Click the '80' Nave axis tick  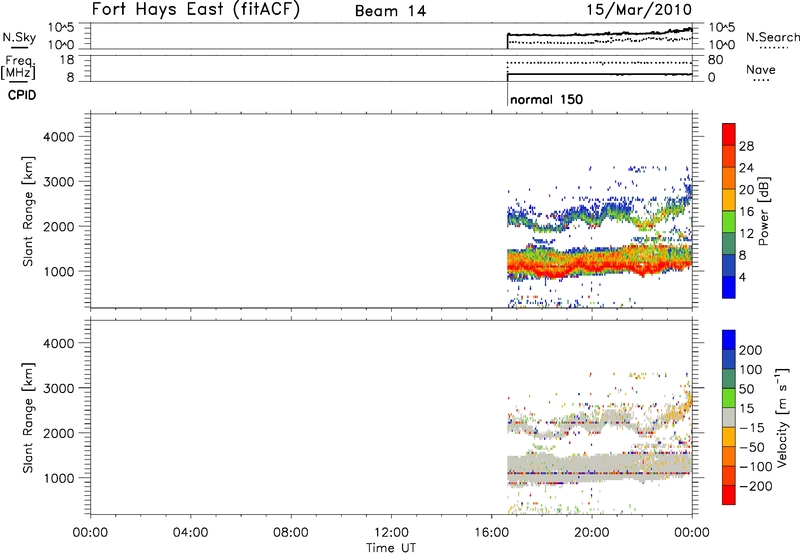[x=715, y=60]
